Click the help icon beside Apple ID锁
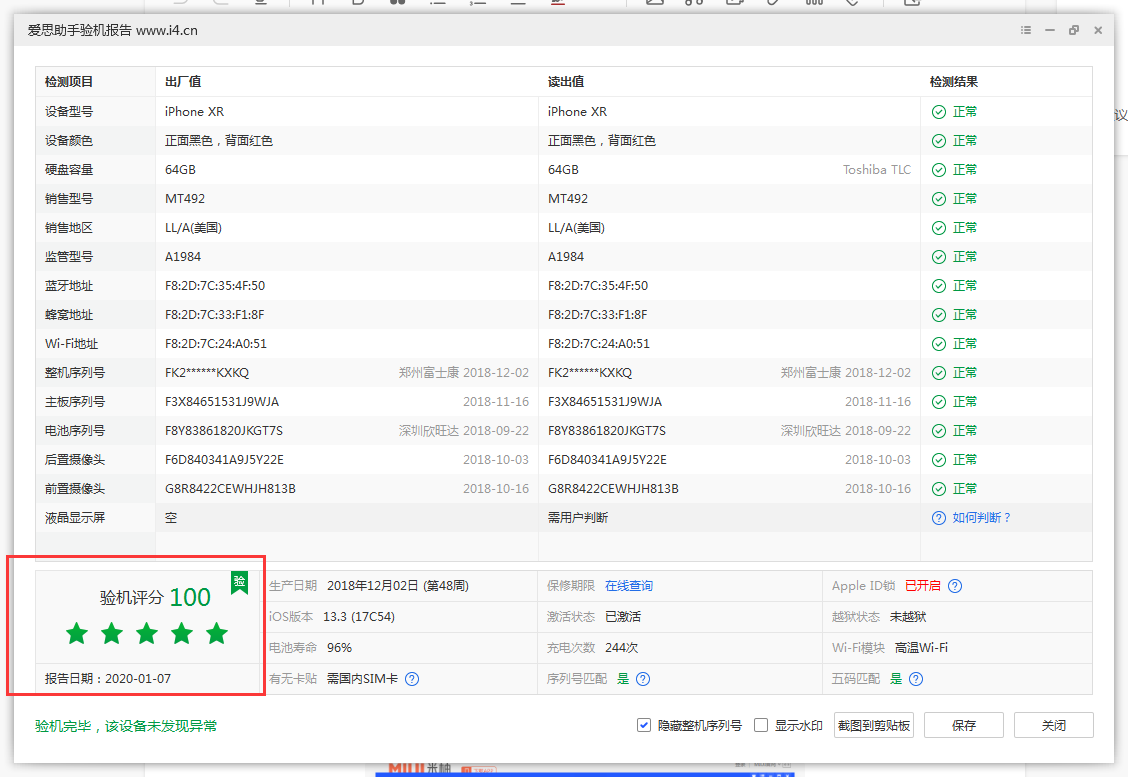1128x777 pixels. 958,586
